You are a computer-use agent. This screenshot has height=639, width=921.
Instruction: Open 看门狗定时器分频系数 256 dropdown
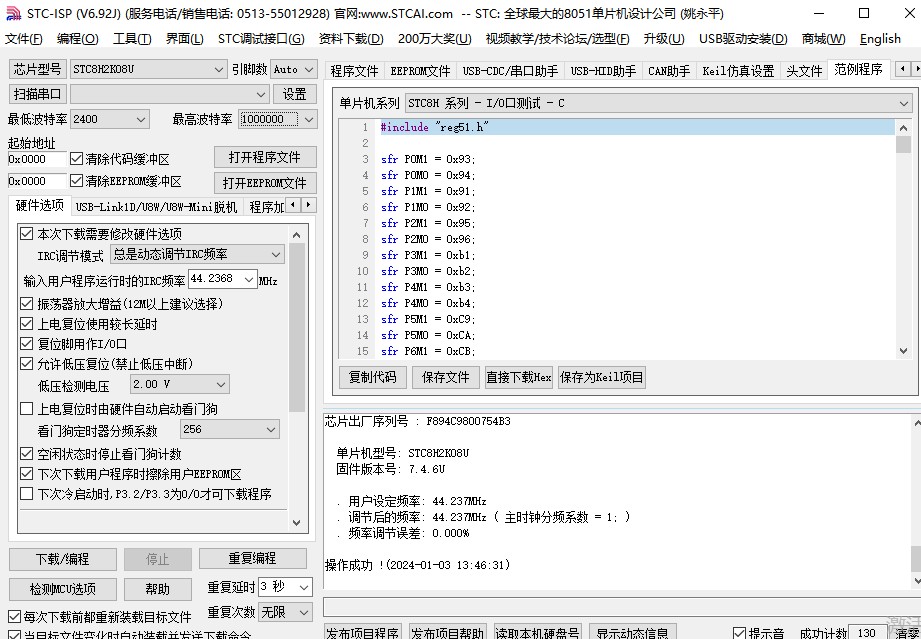(230, 429)
